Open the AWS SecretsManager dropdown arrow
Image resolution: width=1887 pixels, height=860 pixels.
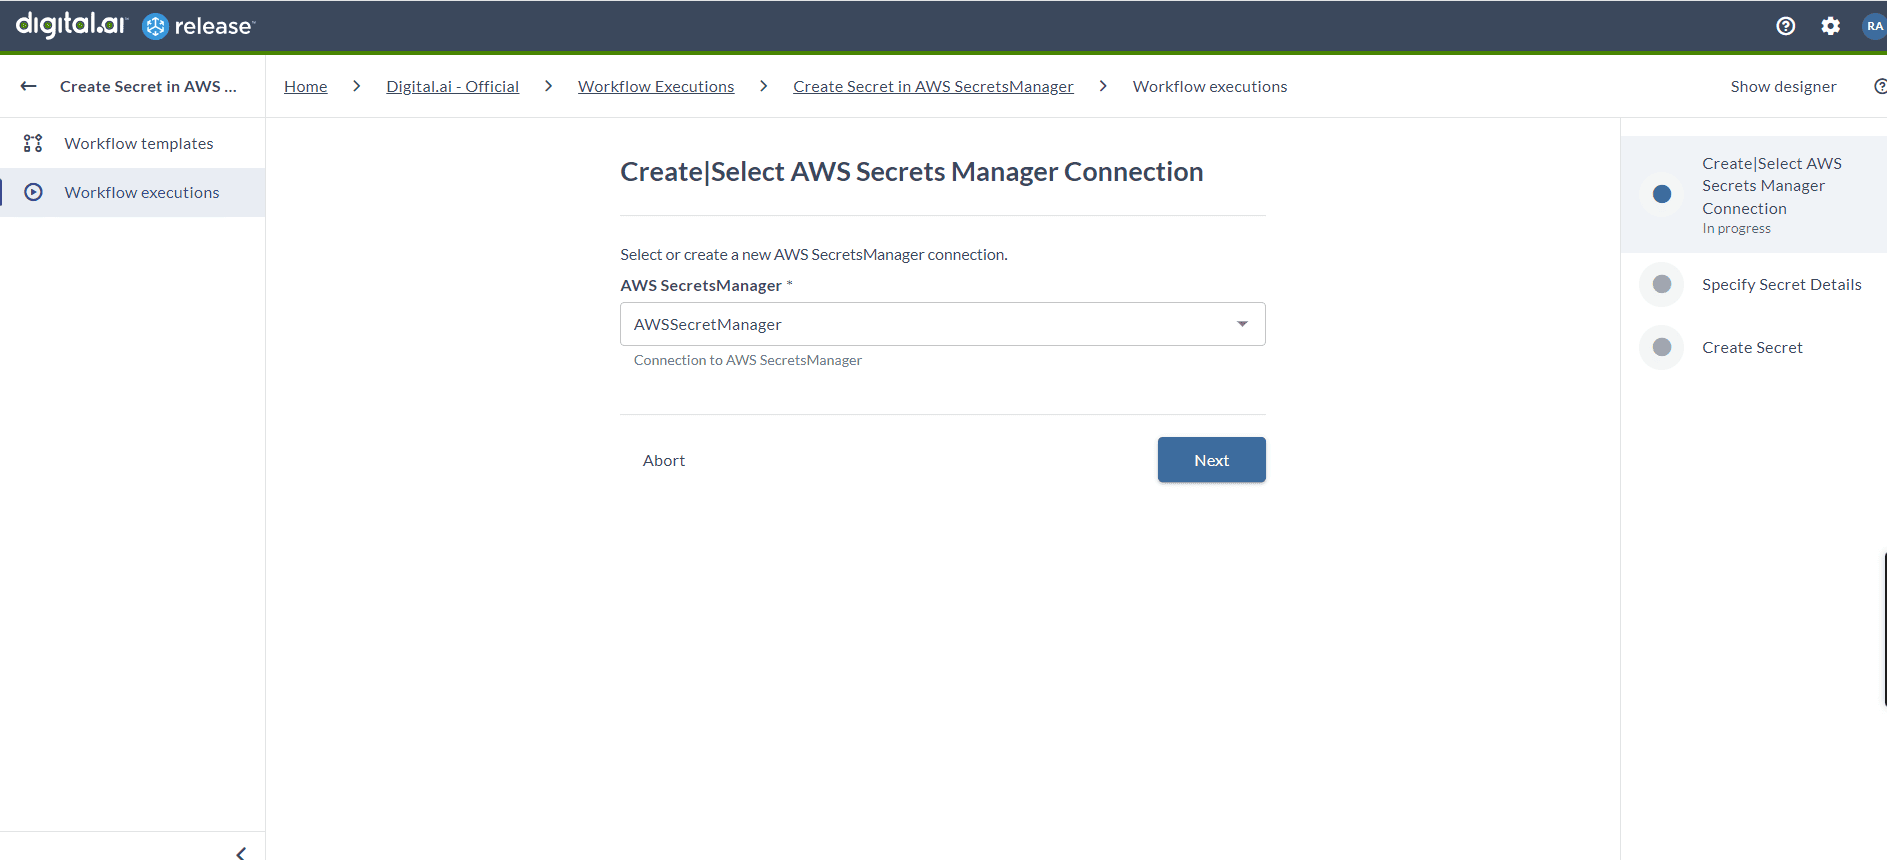[x=1242, y=324]
